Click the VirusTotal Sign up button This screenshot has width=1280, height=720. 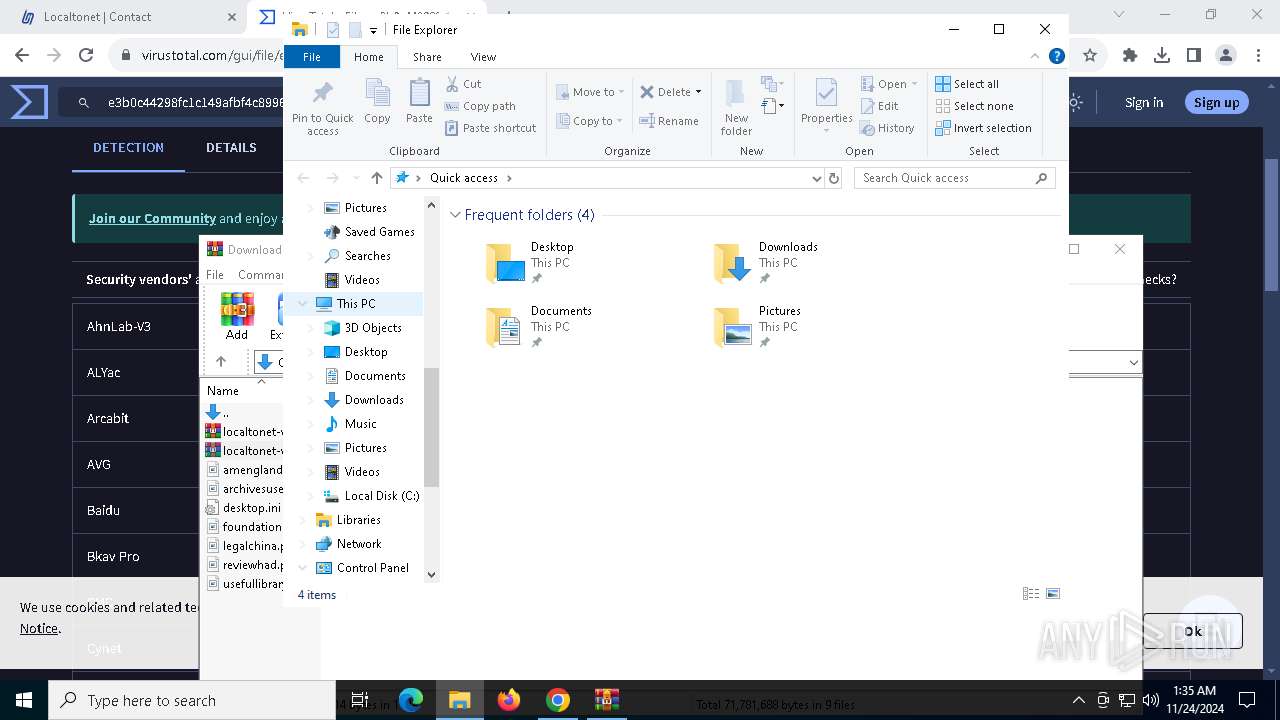(x=1216, y=102)
